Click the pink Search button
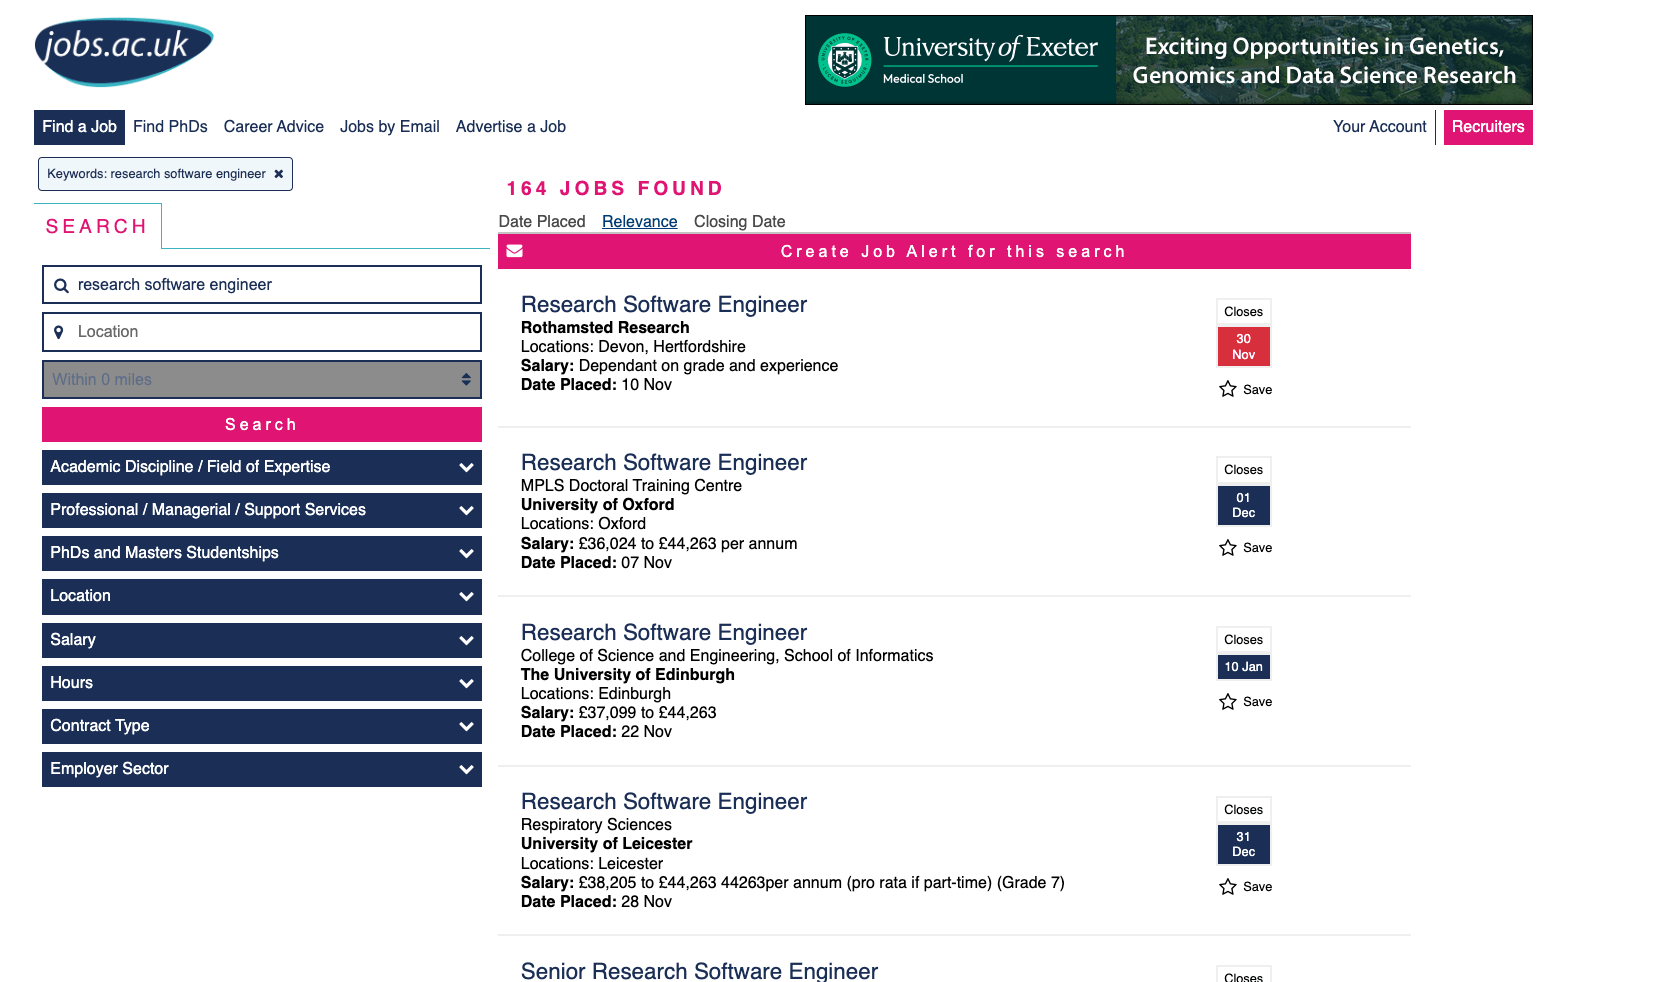1655x982 pixels. (262, 425)
